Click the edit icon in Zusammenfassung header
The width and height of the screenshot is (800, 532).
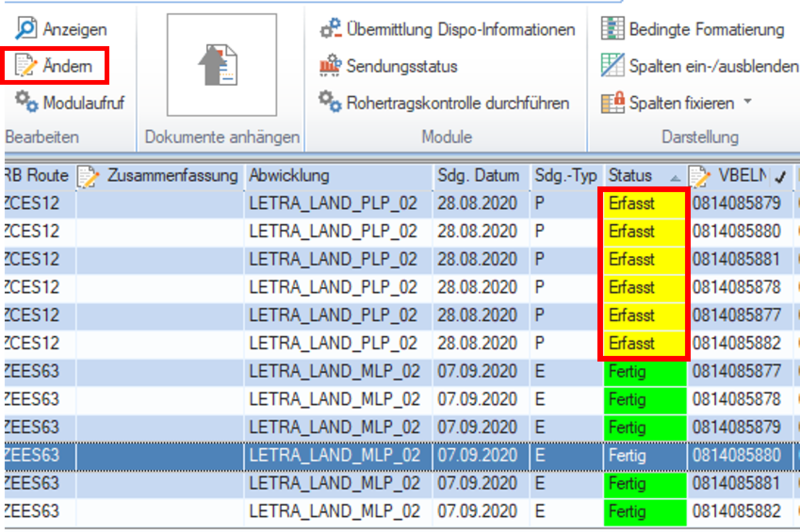(88, 176)
